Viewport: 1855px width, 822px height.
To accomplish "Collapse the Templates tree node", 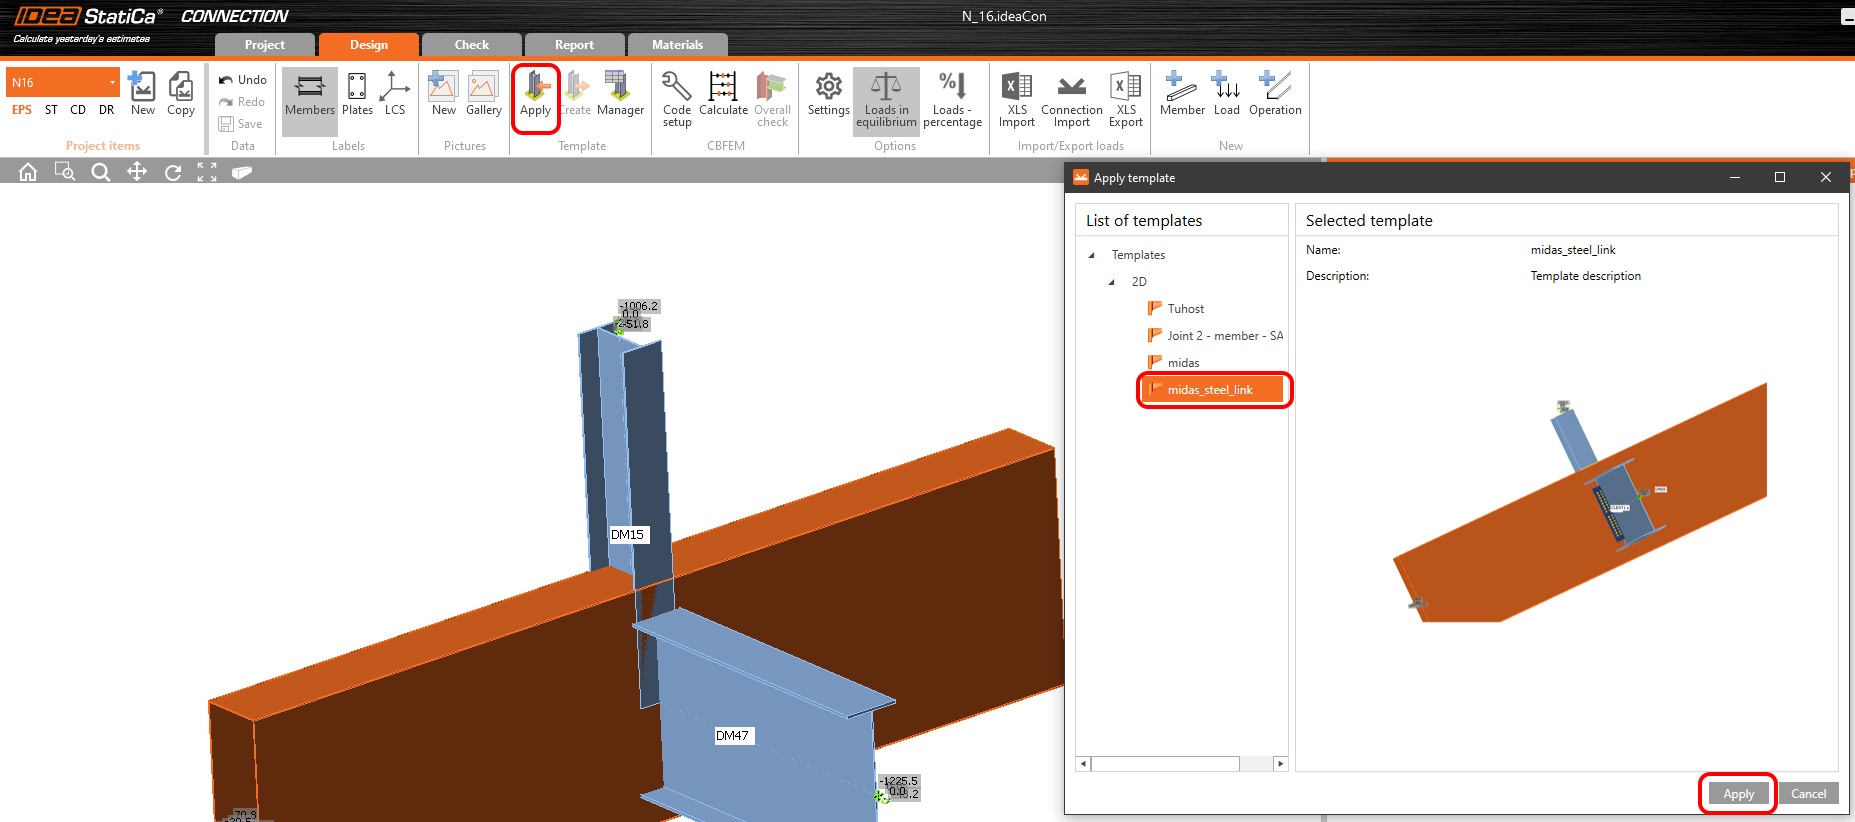I will click(1092, 255).
